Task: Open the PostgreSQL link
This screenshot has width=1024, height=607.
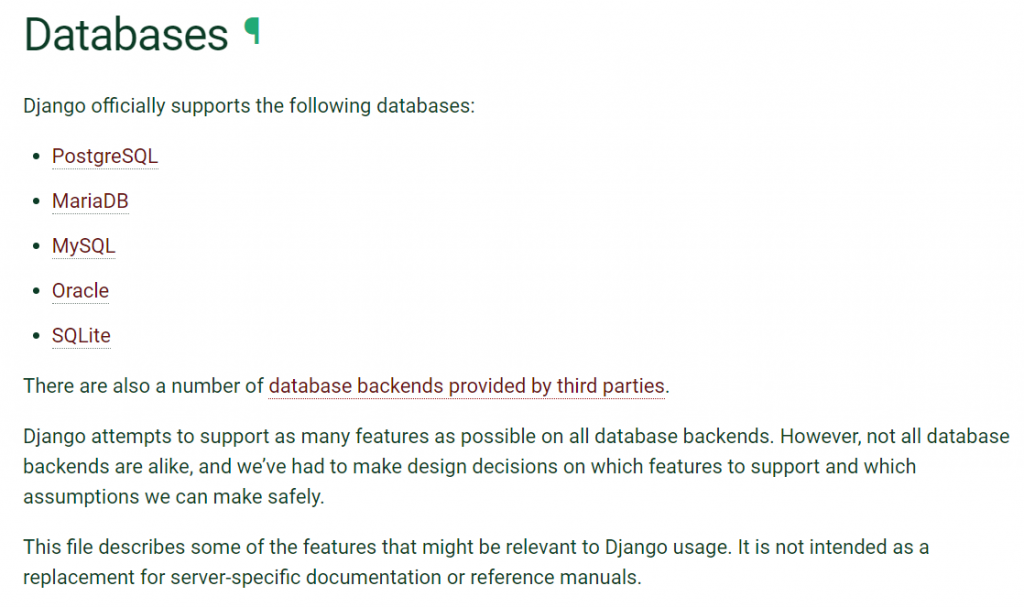Action: point(104,156)
